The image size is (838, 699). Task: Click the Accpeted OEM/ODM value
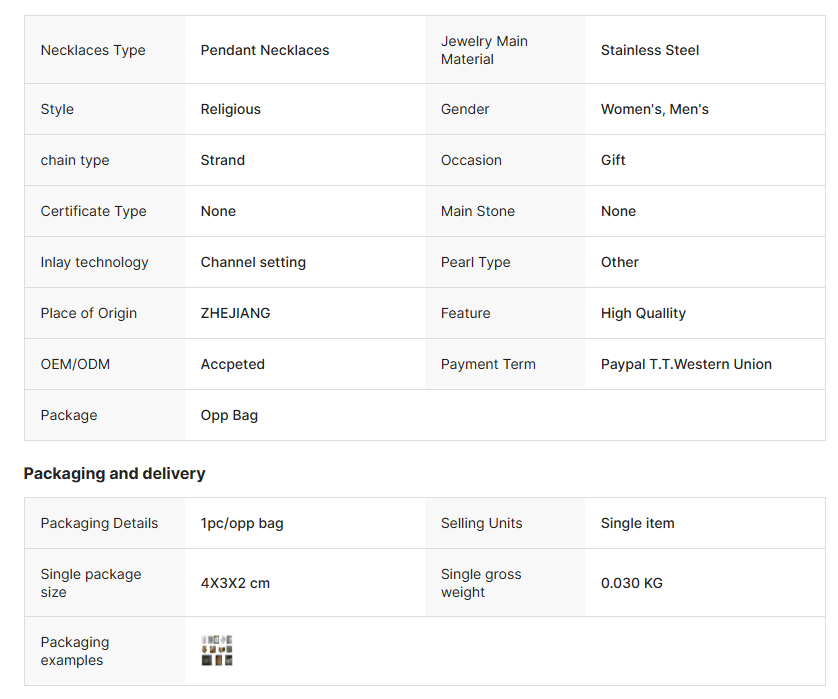[233, 364]
